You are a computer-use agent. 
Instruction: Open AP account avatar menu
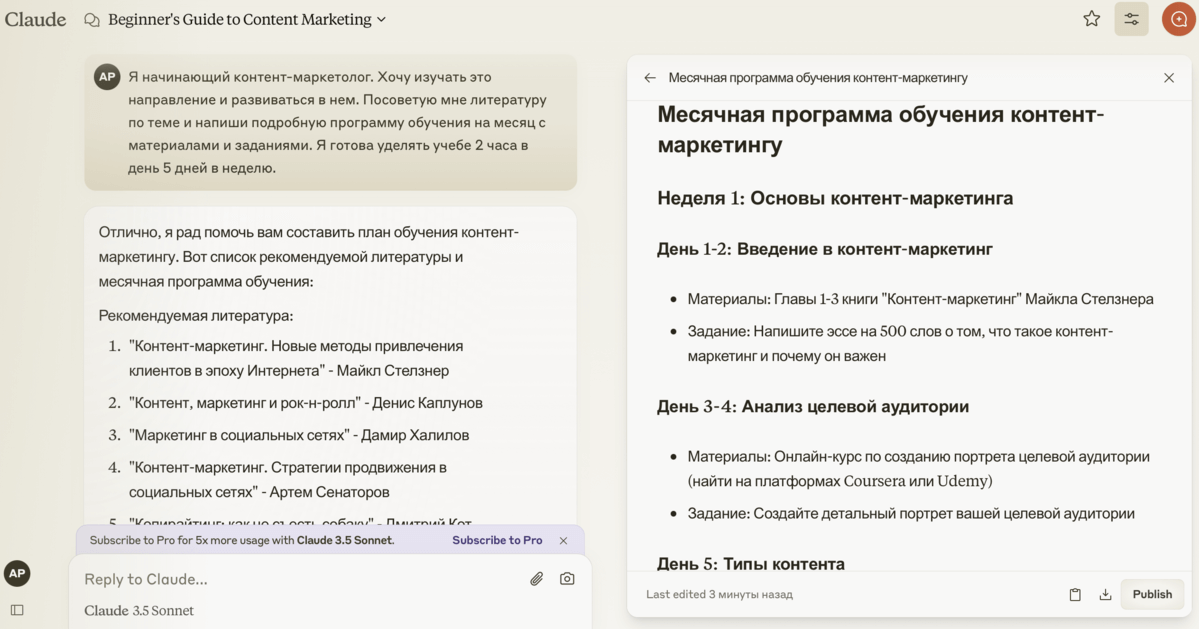click(17, 573)
